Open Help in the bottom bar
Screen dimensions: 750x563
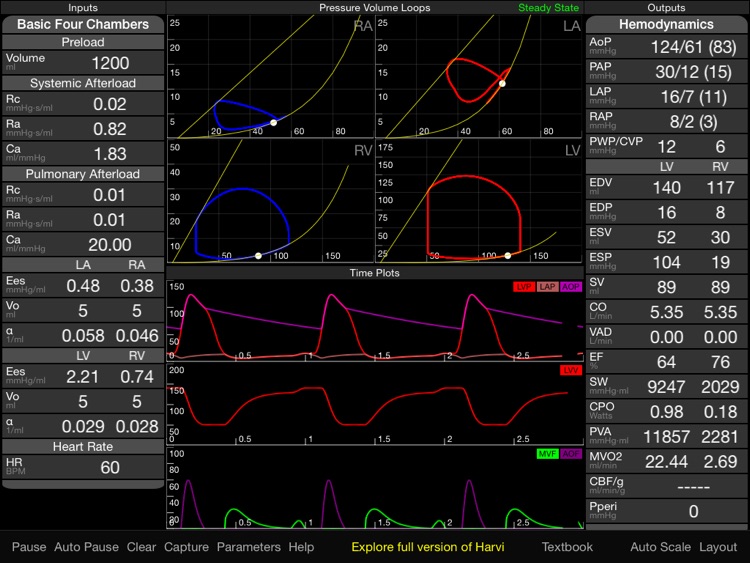pos(301,547)
